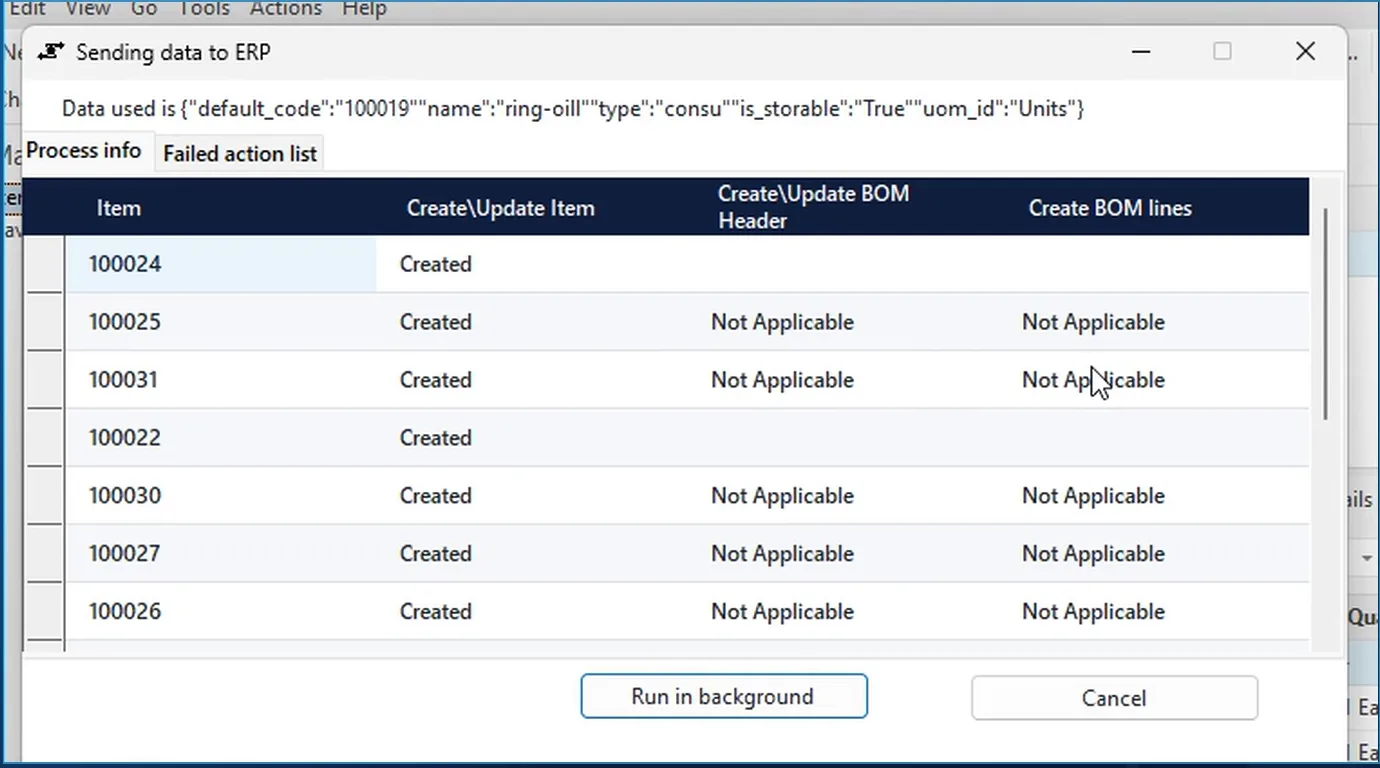
Task: Click the vertical scrollbar of the process table
Action: click(1327, 314)
